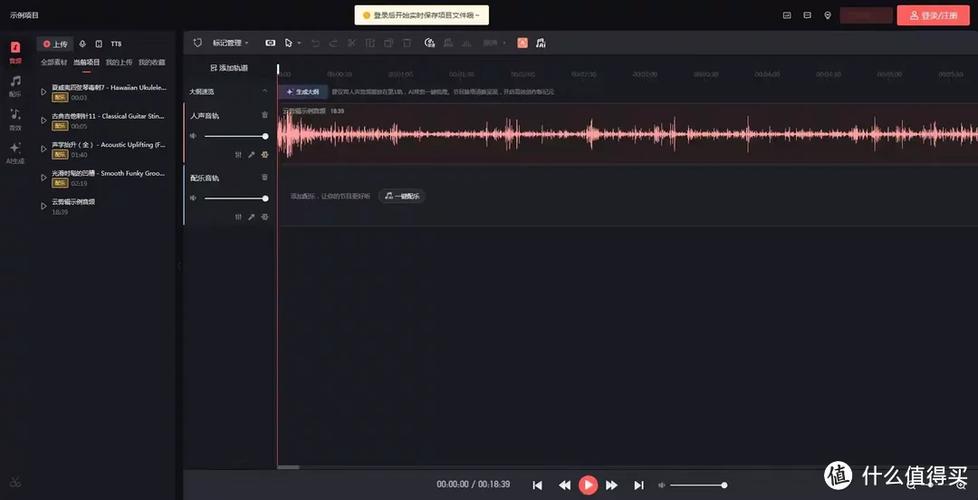Switch to the 当前项目 tab
Image resolution: width=978 pixels, height=500 pixels.
point(86,62)
